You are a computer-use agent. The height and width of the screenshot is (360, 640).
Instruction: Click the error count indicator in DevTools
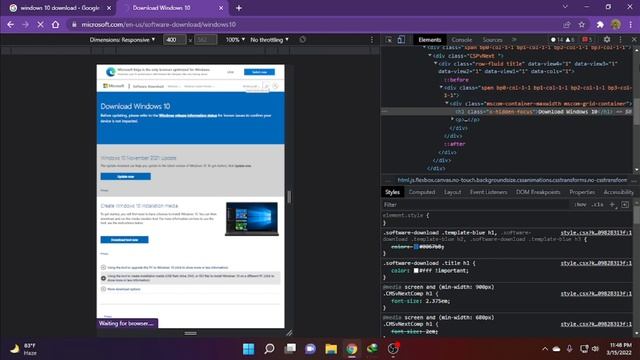coord(556,40)
